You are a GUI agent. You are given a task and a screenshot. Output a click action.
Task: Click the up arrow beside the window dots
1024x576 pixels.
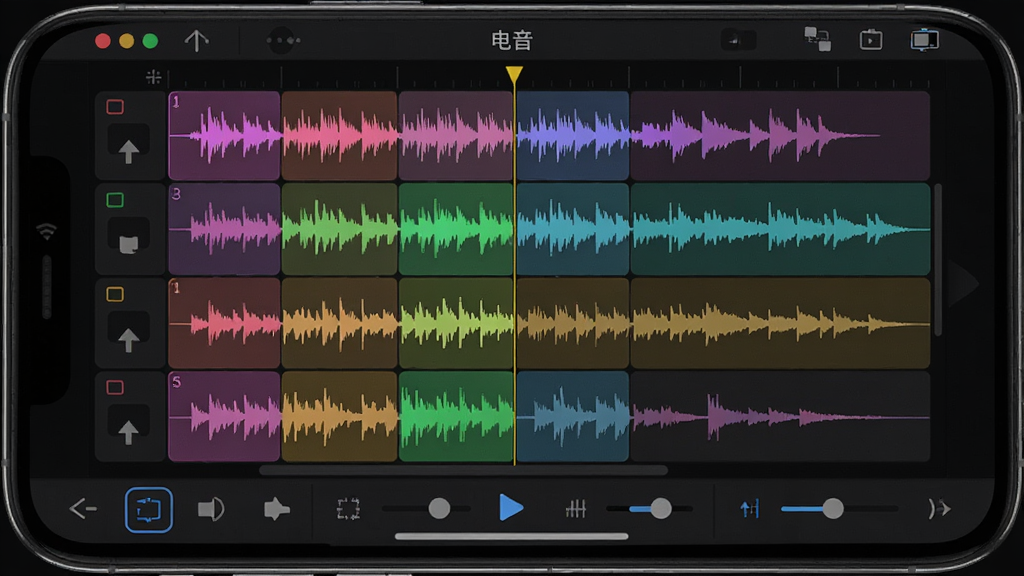196,40
